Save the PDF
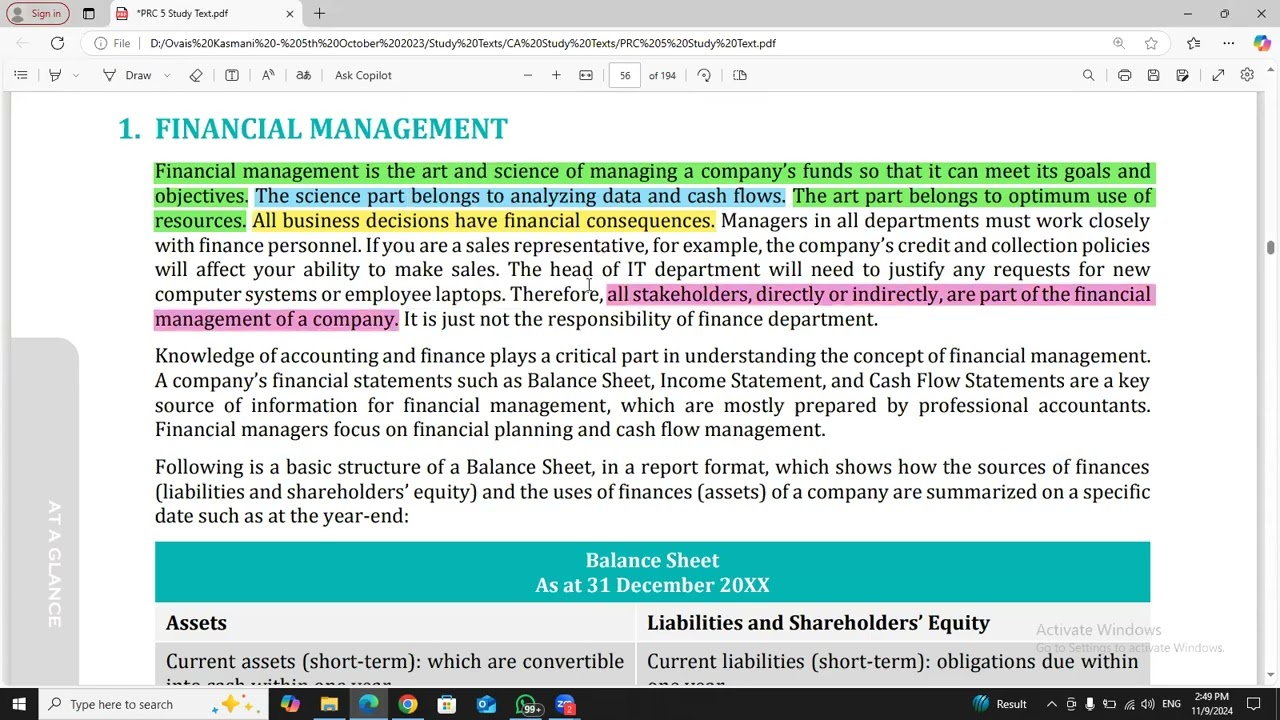Screen dimensions: 1280x720 (1153, 75)
